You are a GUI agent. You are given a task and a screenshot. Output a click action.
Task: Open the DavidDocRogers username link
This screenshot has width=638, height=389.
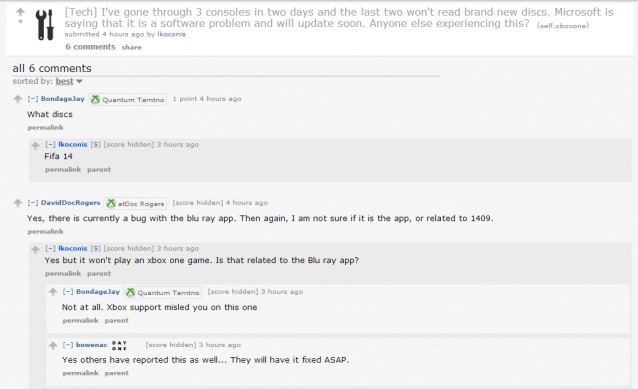[70, 203]
